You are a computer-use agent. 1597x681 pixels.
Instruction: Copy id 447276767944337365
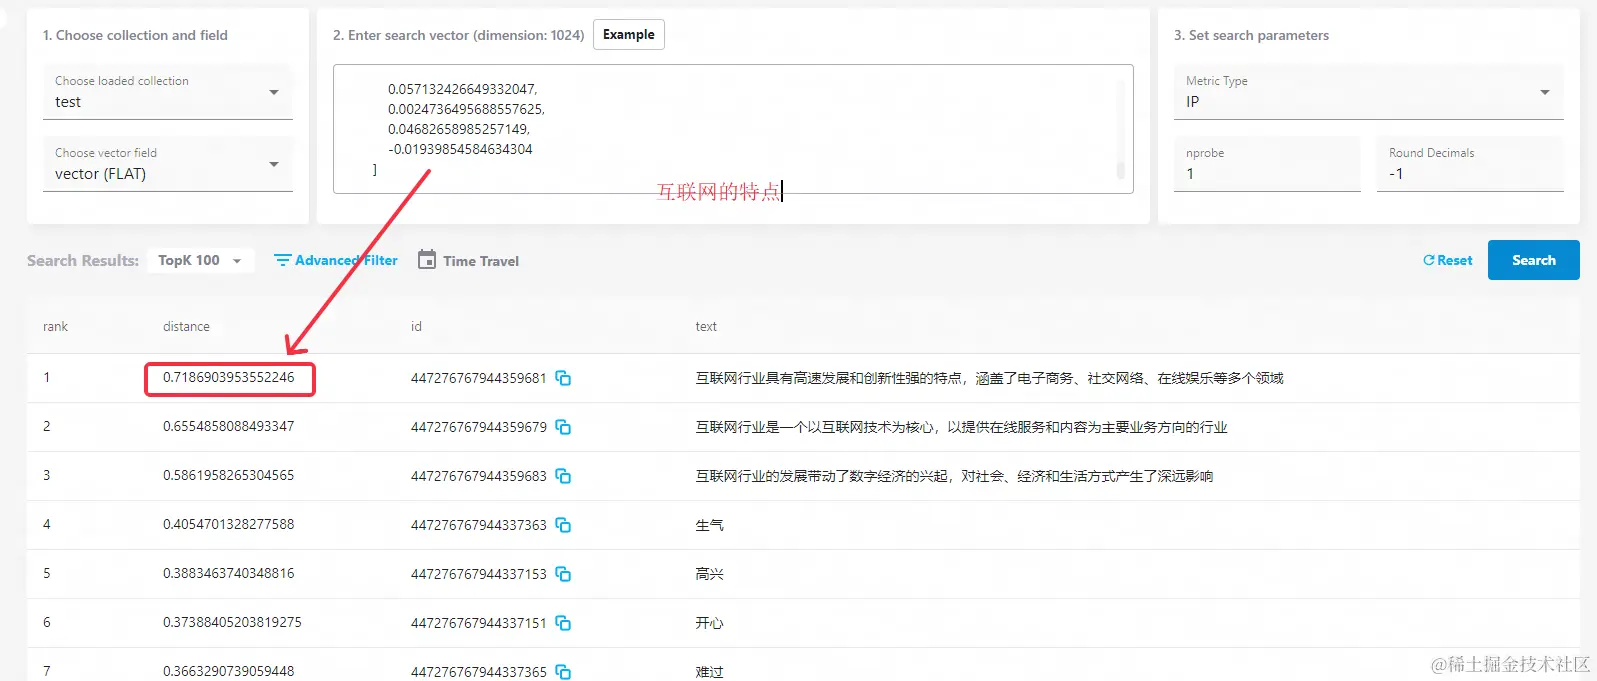point(563,672)
